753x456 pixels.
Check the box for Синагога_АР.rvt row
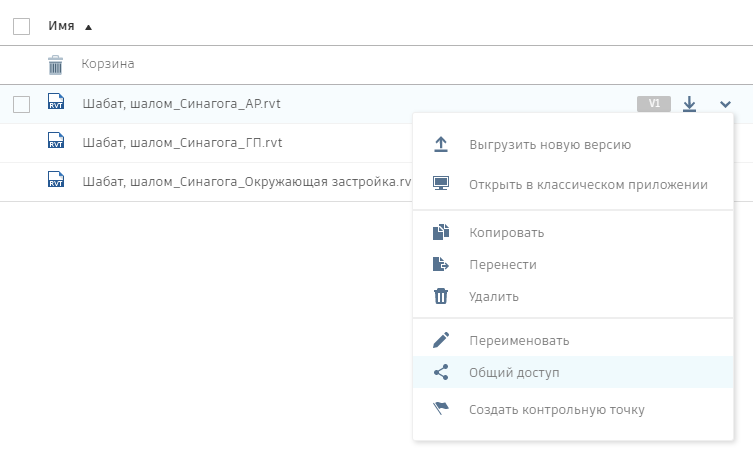(21, 104)
